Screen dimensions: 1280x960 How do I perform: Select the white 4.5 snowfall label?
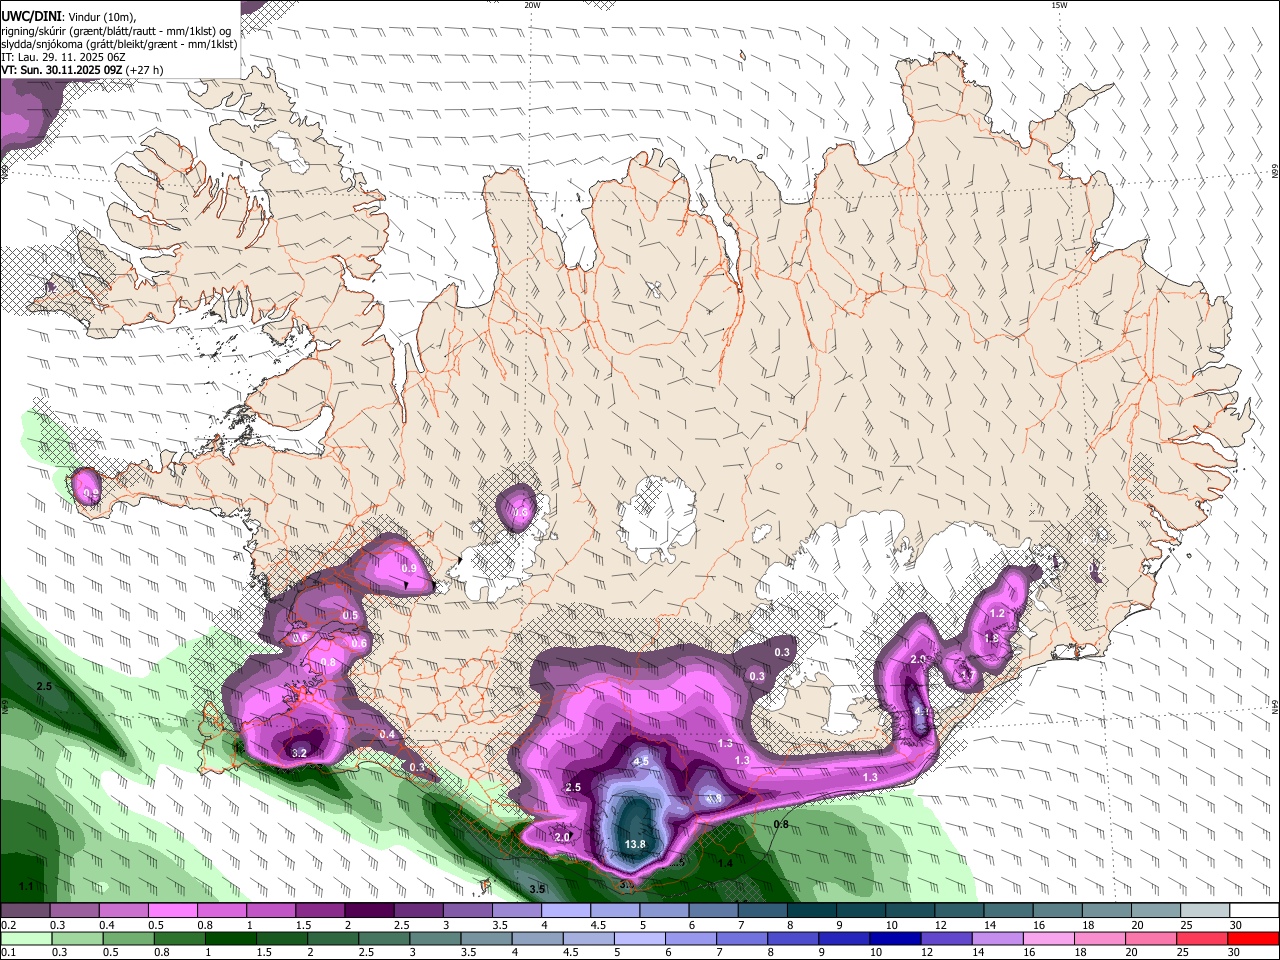click(x=641, y=761)
